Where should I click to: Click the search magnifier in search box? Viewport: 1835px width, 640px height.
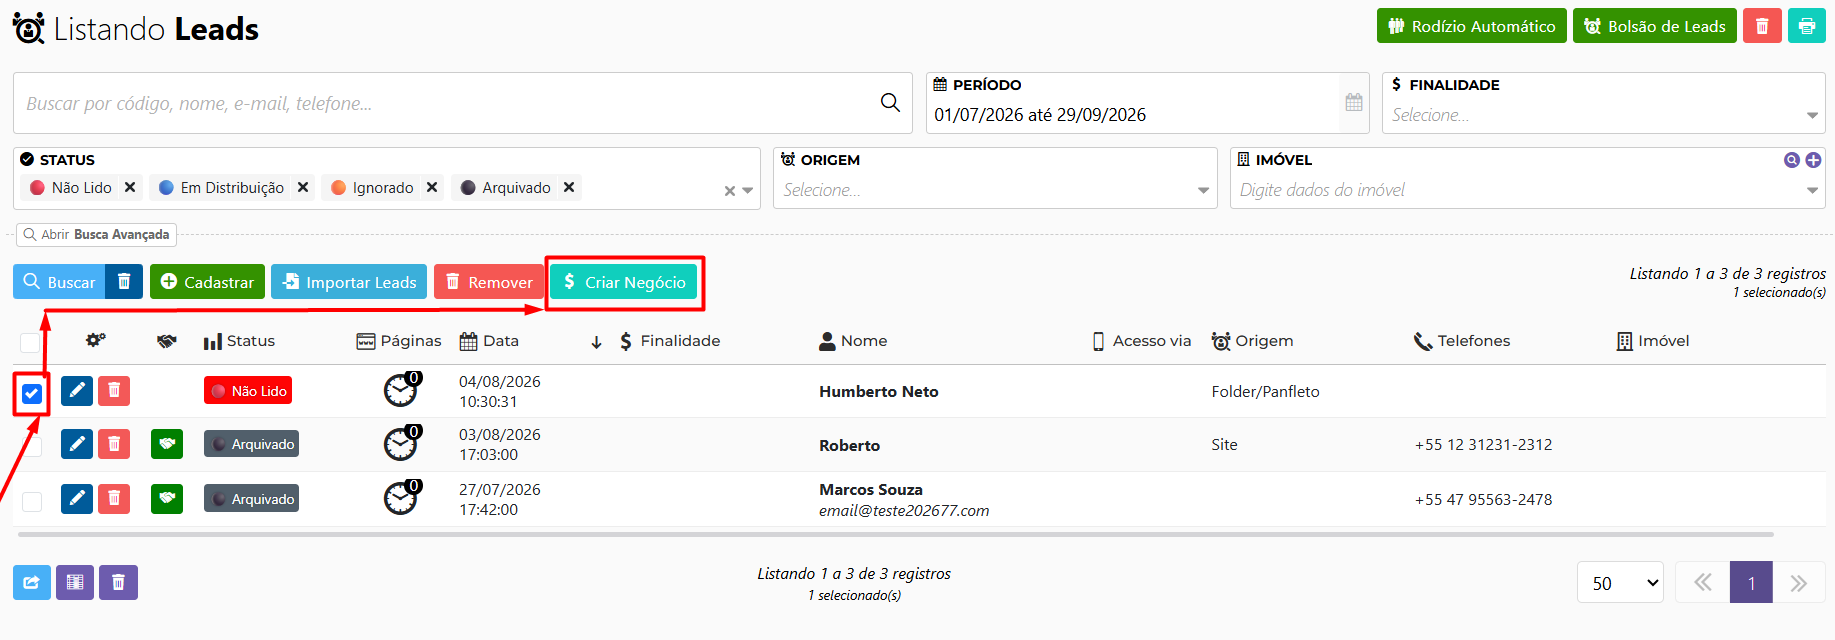pyautogui.click(x=890, y=102)
